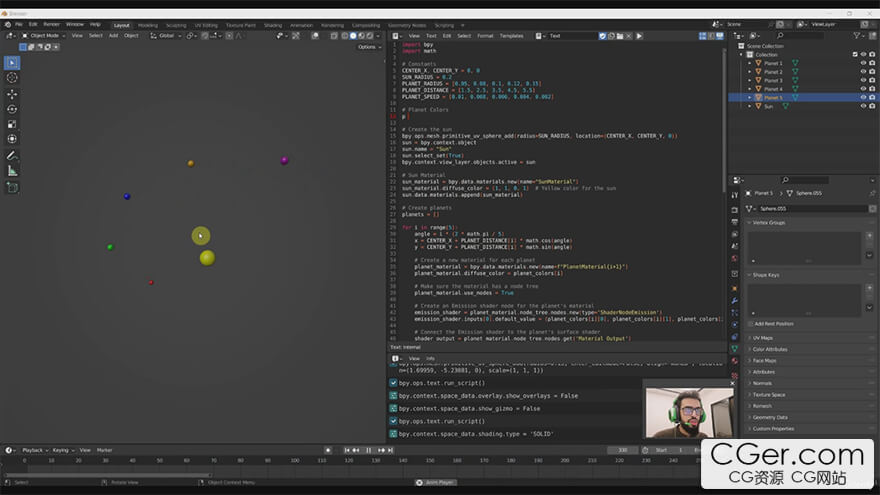
Task: Expand the Color Attributes panel
Action: (x=769, y=349)
